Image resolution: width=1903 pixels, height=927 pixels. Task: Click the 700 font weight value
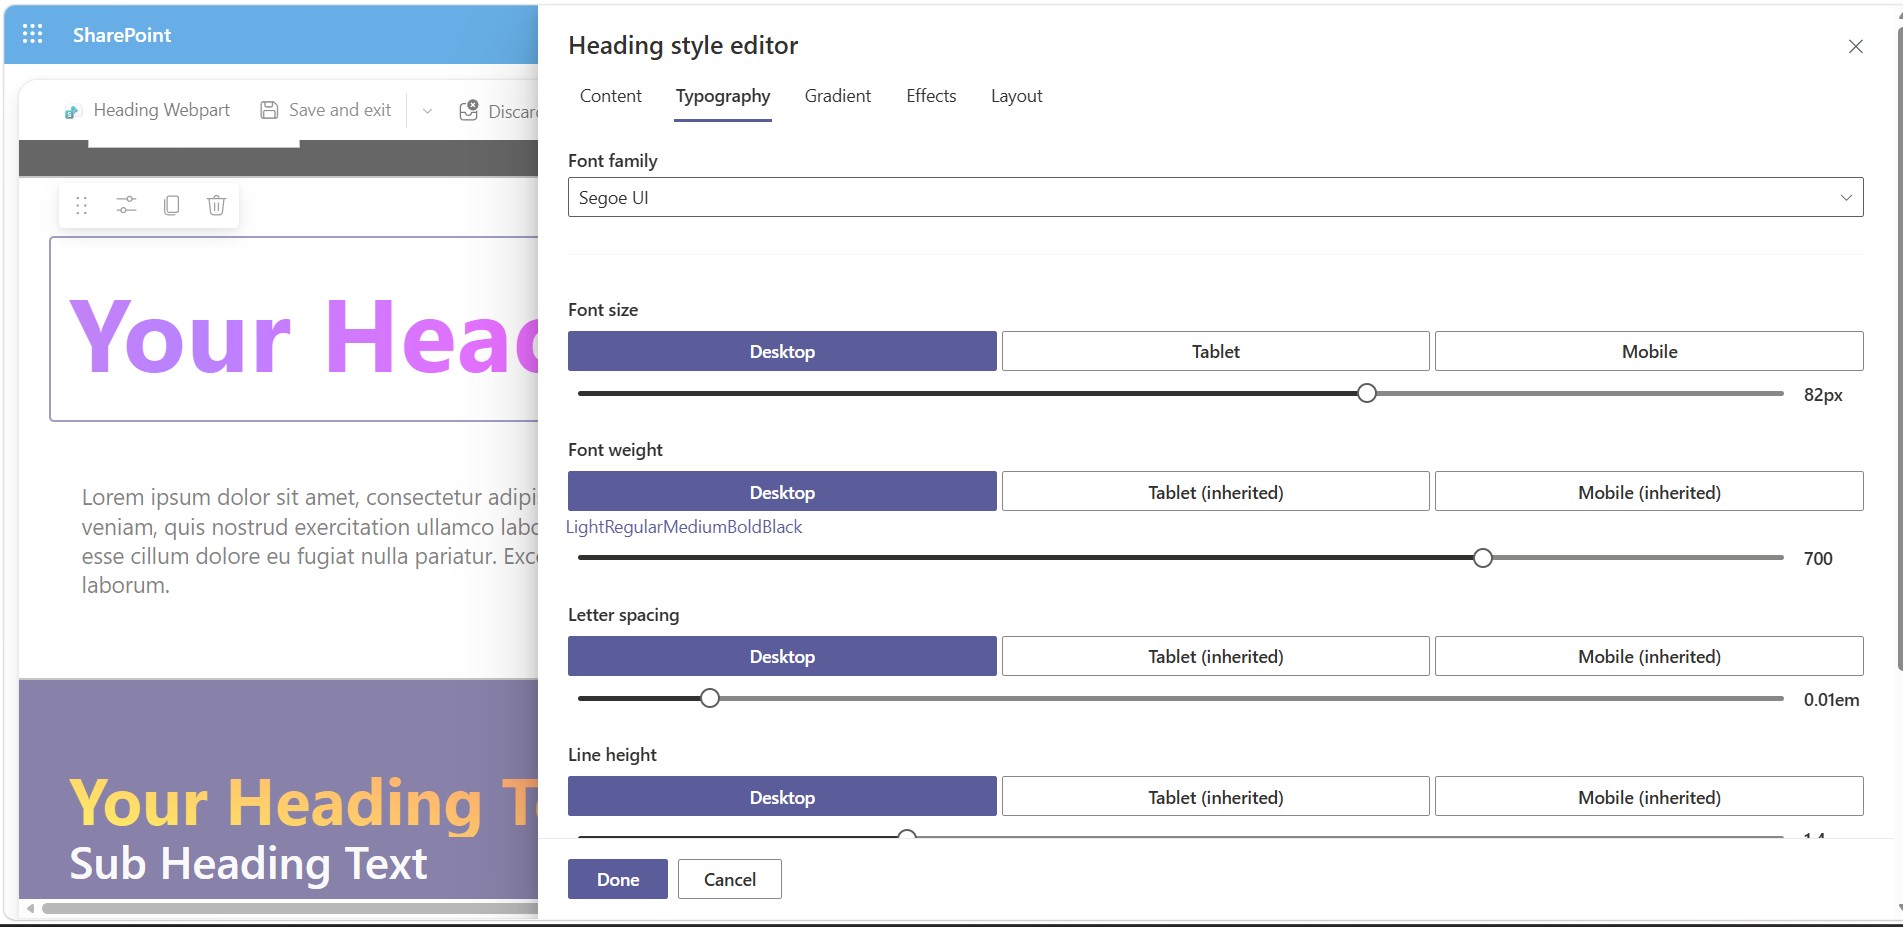1818,559
